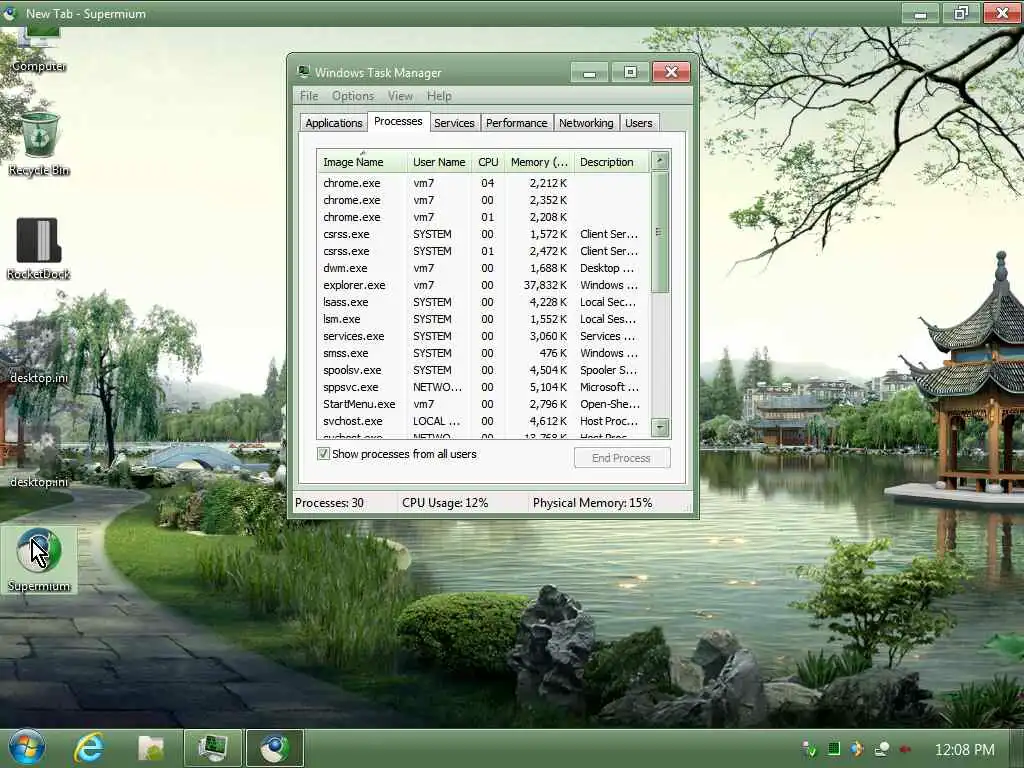The image size is (1024, 768).
Task: Select the dwm.exe process row
Action: 483,268
